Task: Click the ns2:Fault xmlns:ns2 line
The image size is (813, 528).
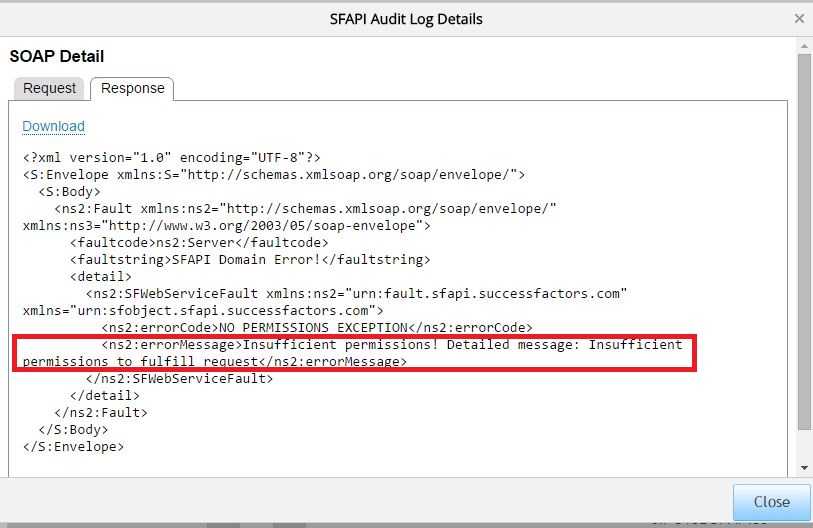Action: (x=305, y=209)
